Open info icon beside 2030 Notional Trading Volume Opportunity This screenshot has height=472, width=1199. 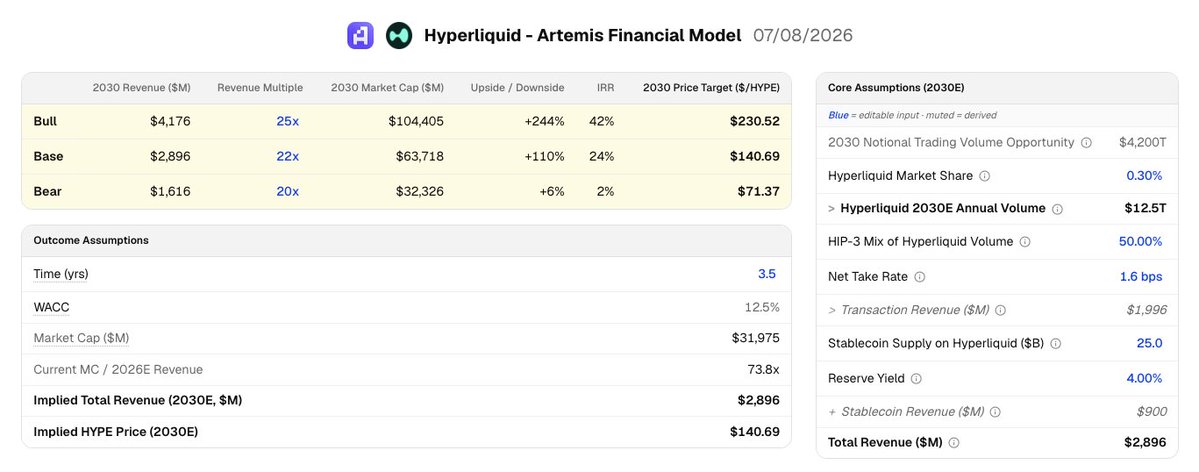pyautogui.click(x=1086, y=142)
